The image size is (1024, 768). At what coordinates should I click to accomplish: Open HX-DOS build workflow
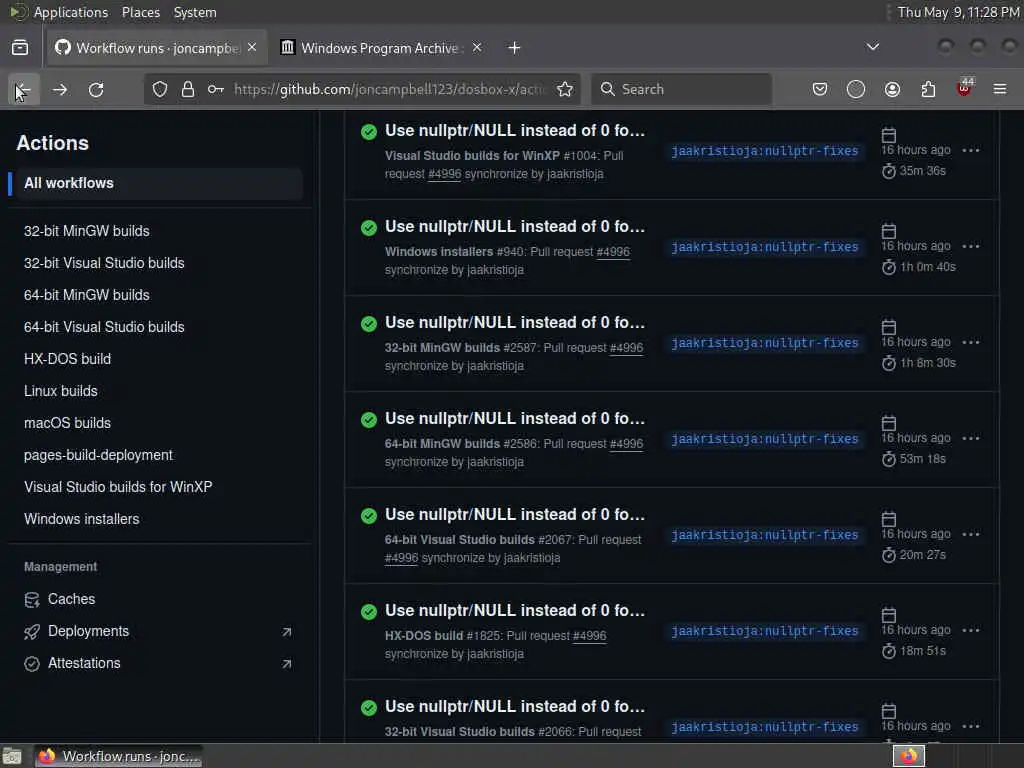tap(67, 359)
